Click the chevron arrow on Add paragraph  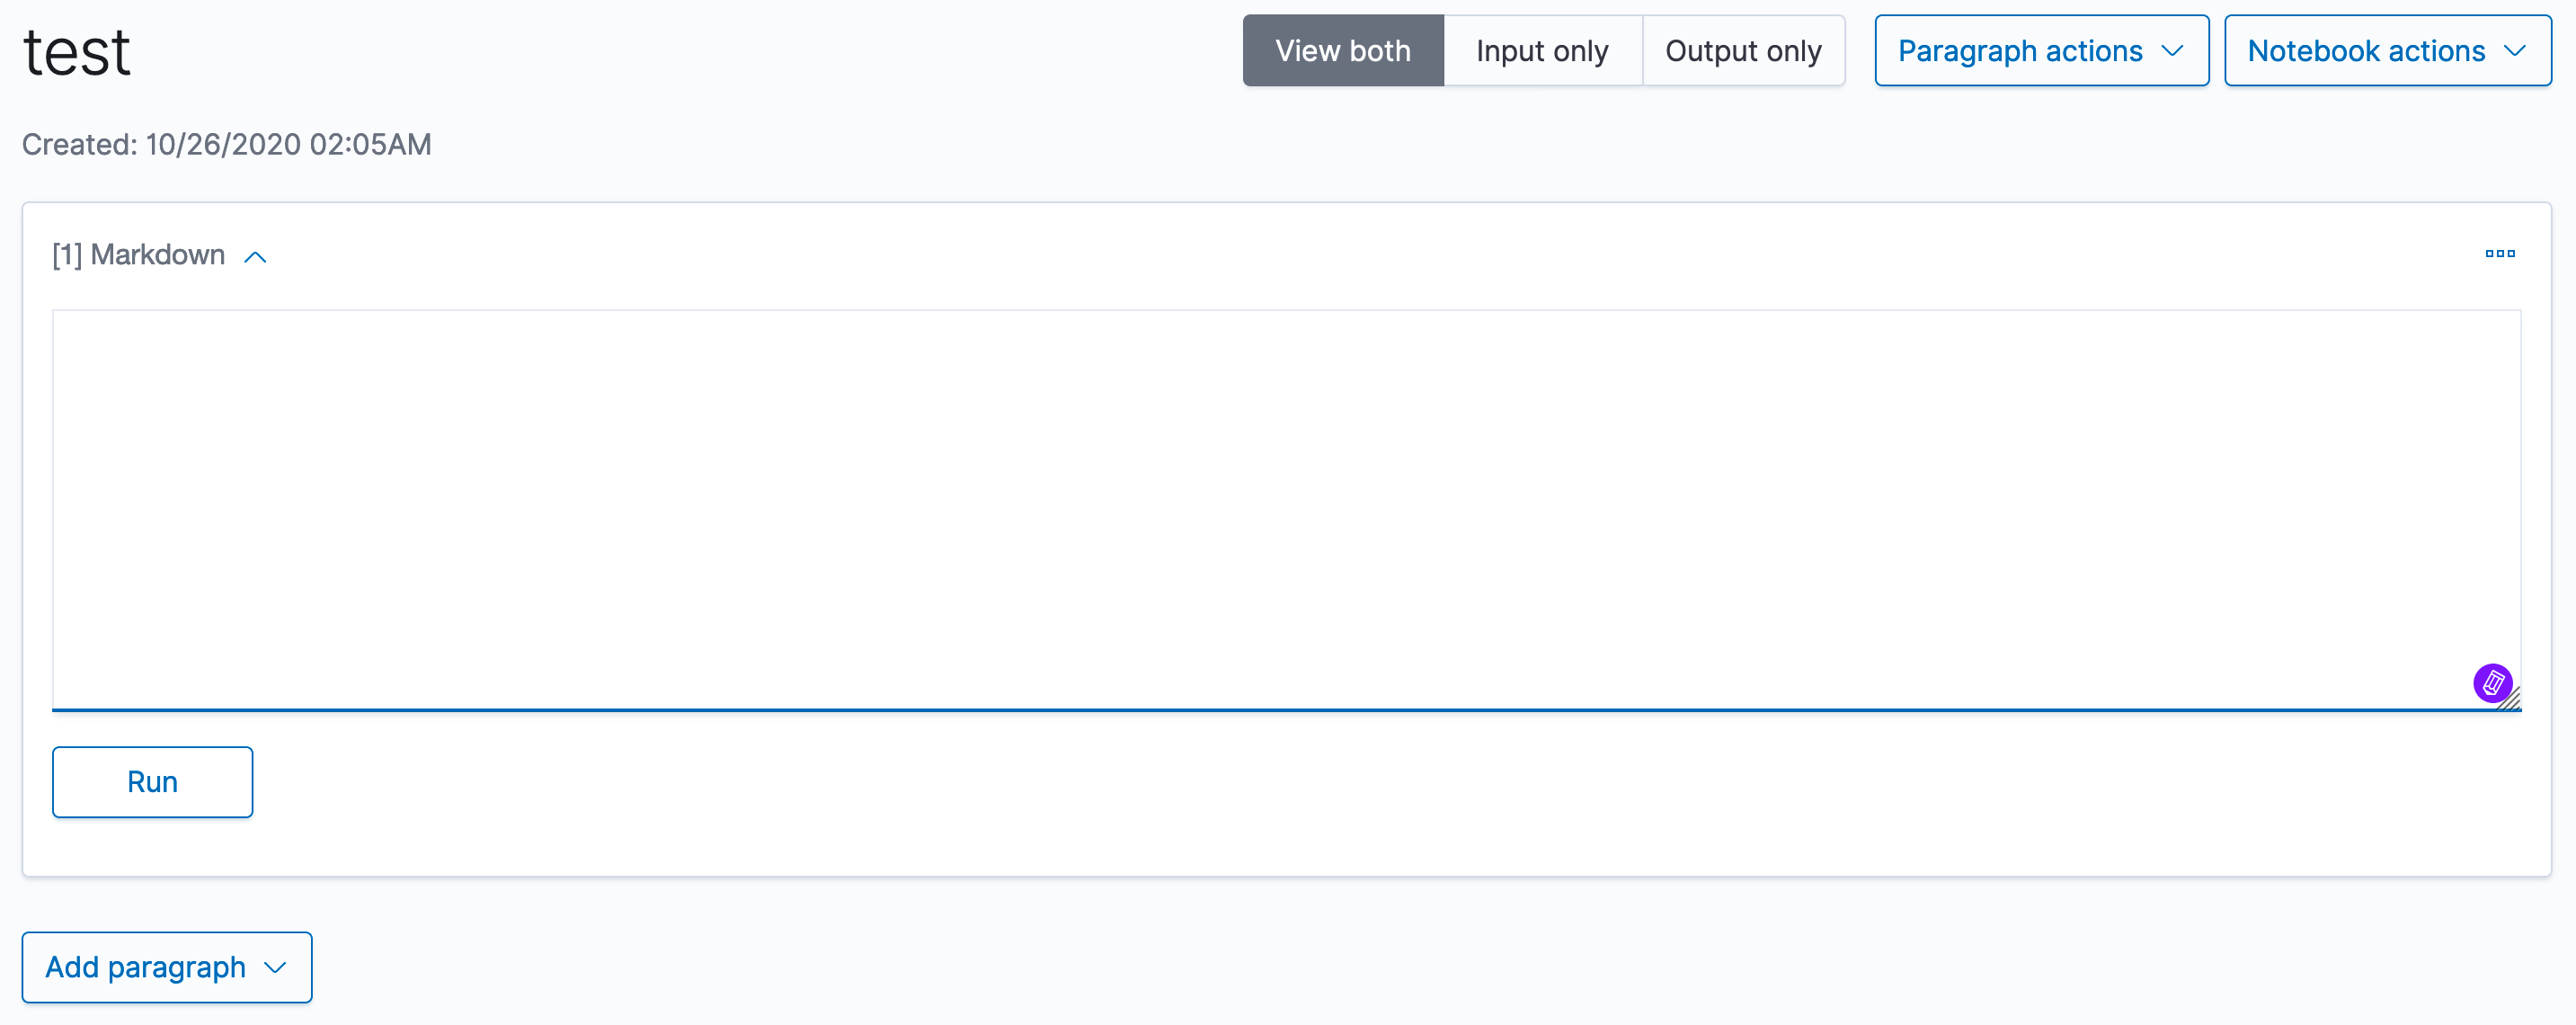coord(275,967)
